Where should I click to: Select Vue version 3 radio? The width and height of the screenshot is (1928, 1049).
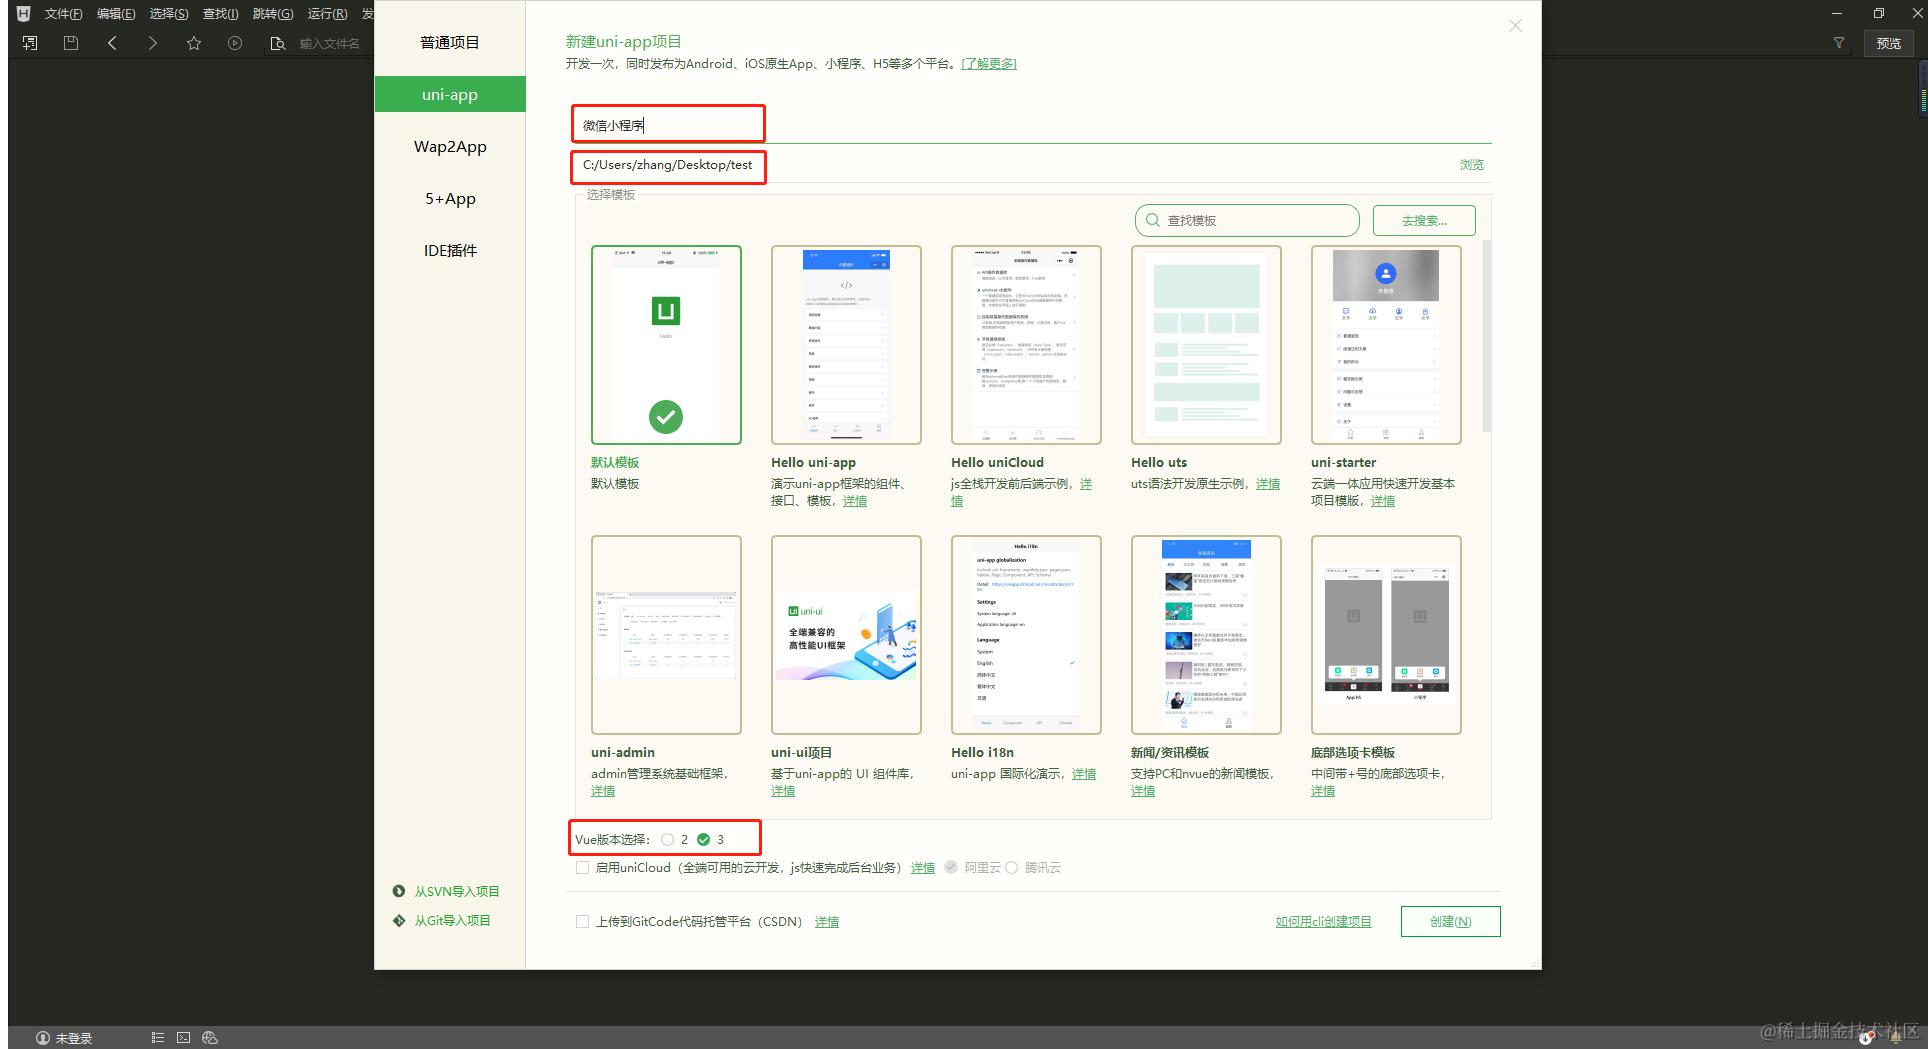tap(703, 839)
